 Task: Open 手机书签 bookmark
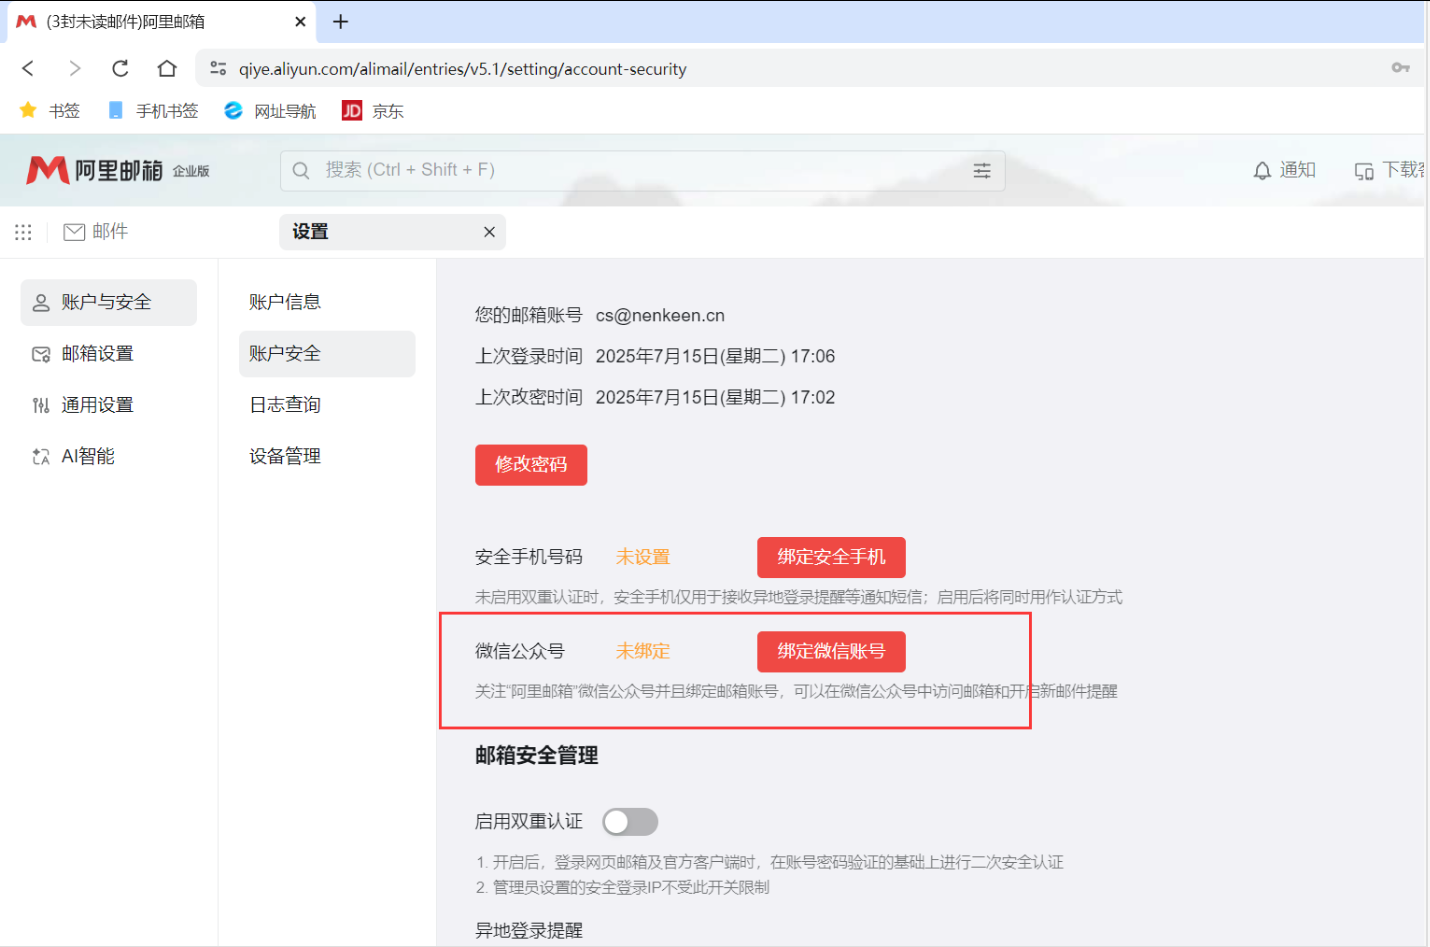pos(153,111)
